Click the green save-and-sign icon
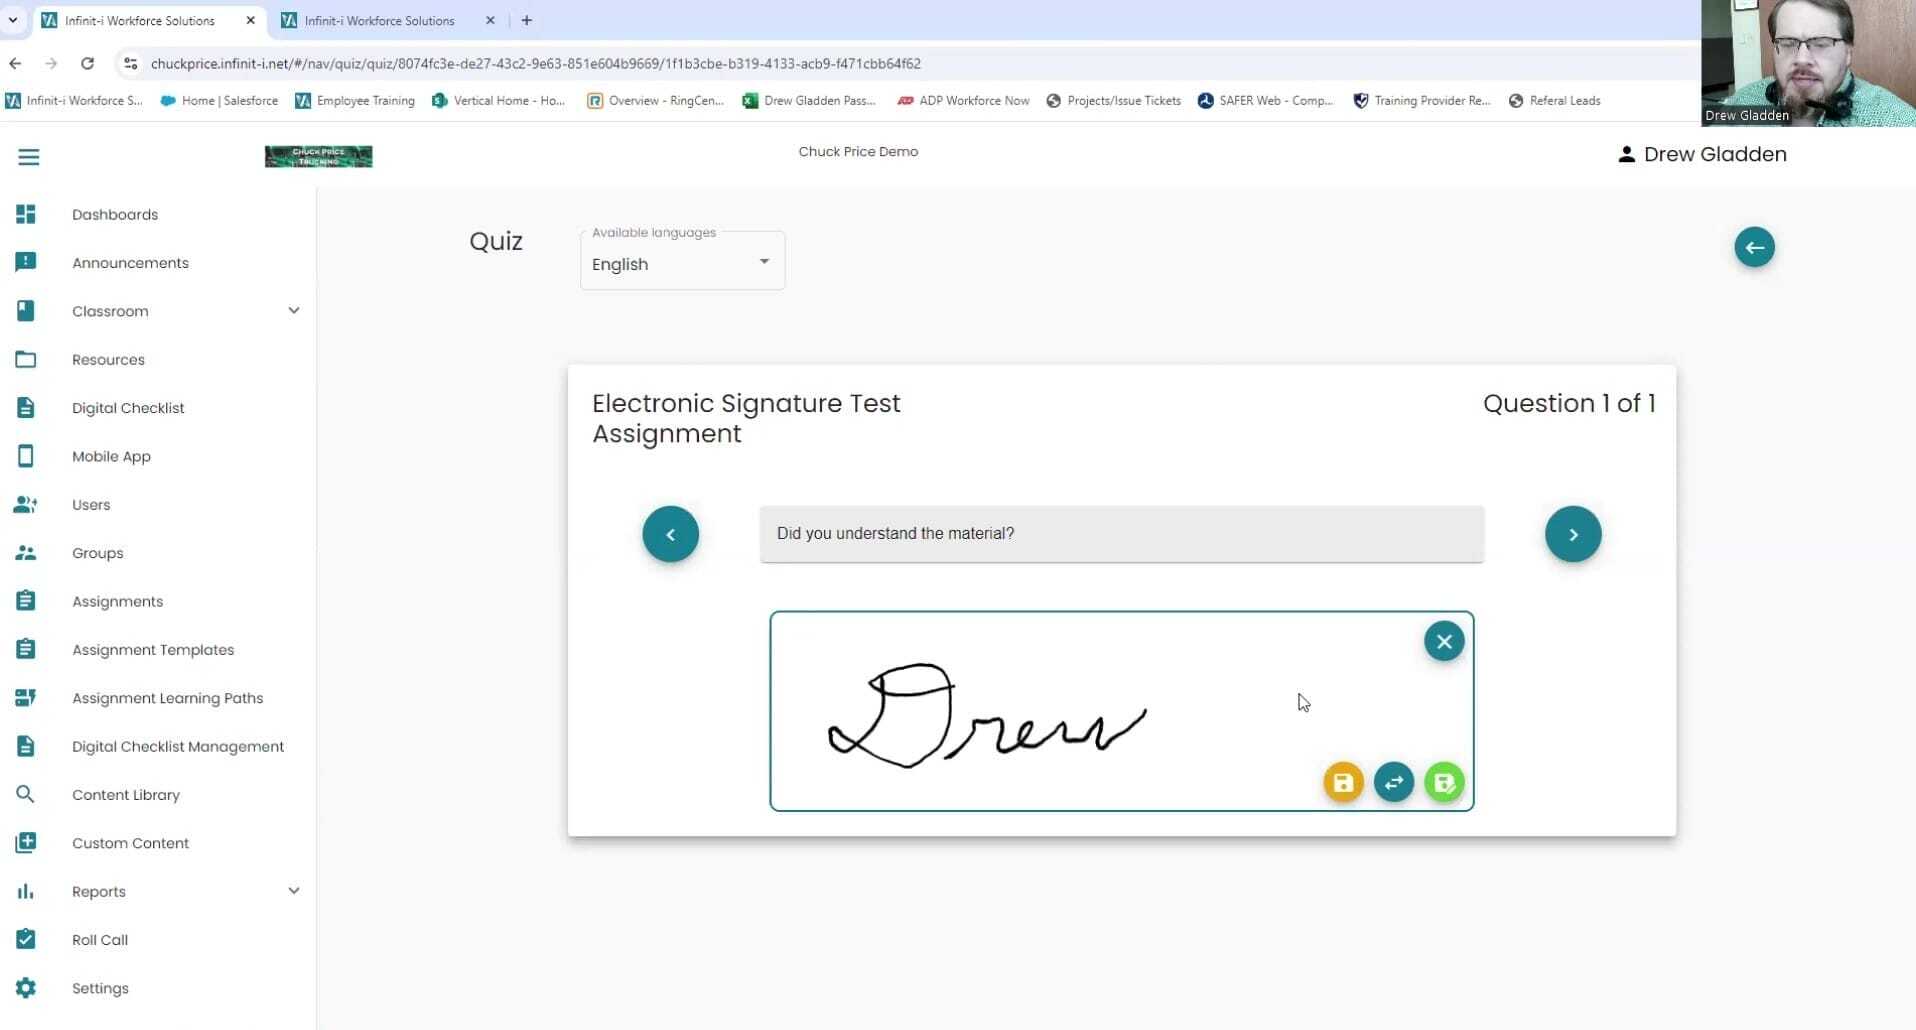This screenshot has width=1916, height=1030. (x=1444, y=782)
